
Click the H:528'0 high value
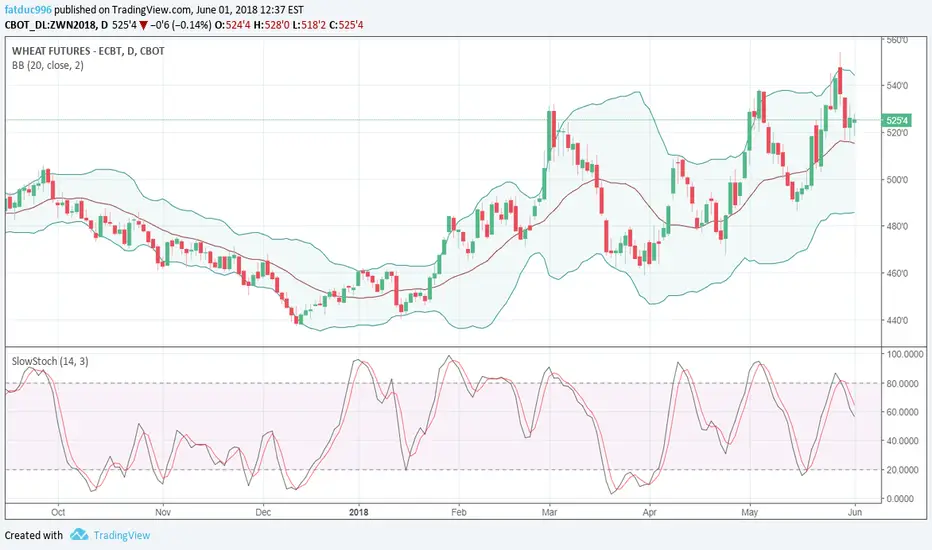pos(271,25)
